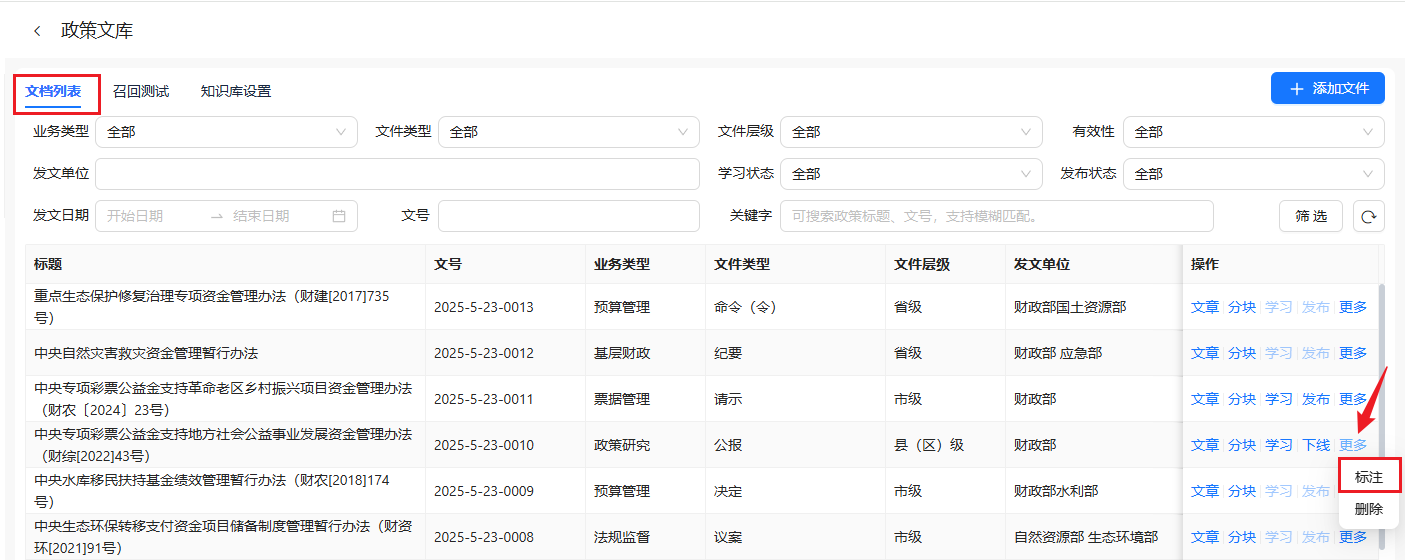
Task: Choose 删除 from the 更多 menu
Action: point(1368,509)
